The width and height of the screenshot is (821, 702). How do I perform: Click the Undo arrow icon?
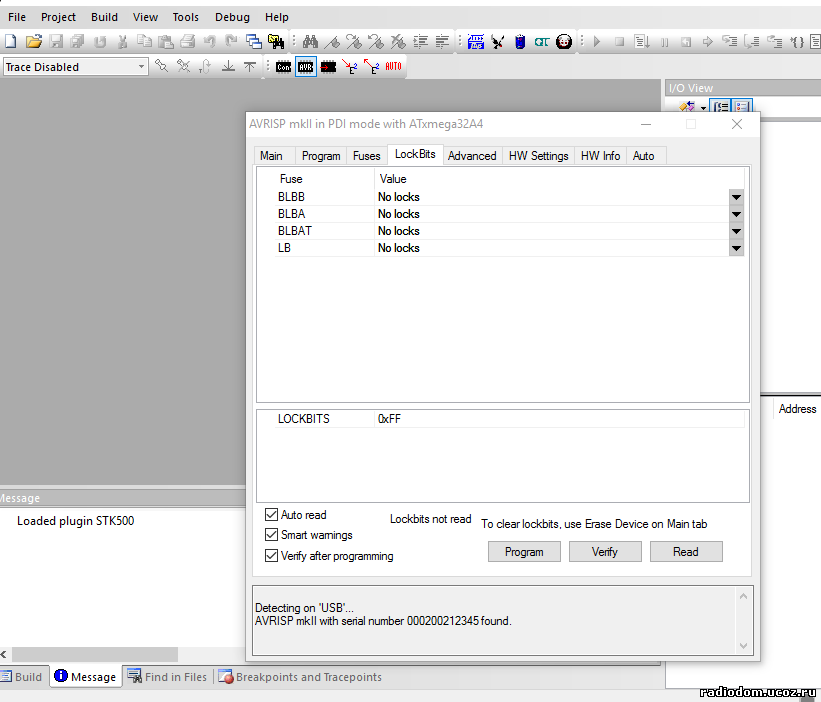[209, 41]
